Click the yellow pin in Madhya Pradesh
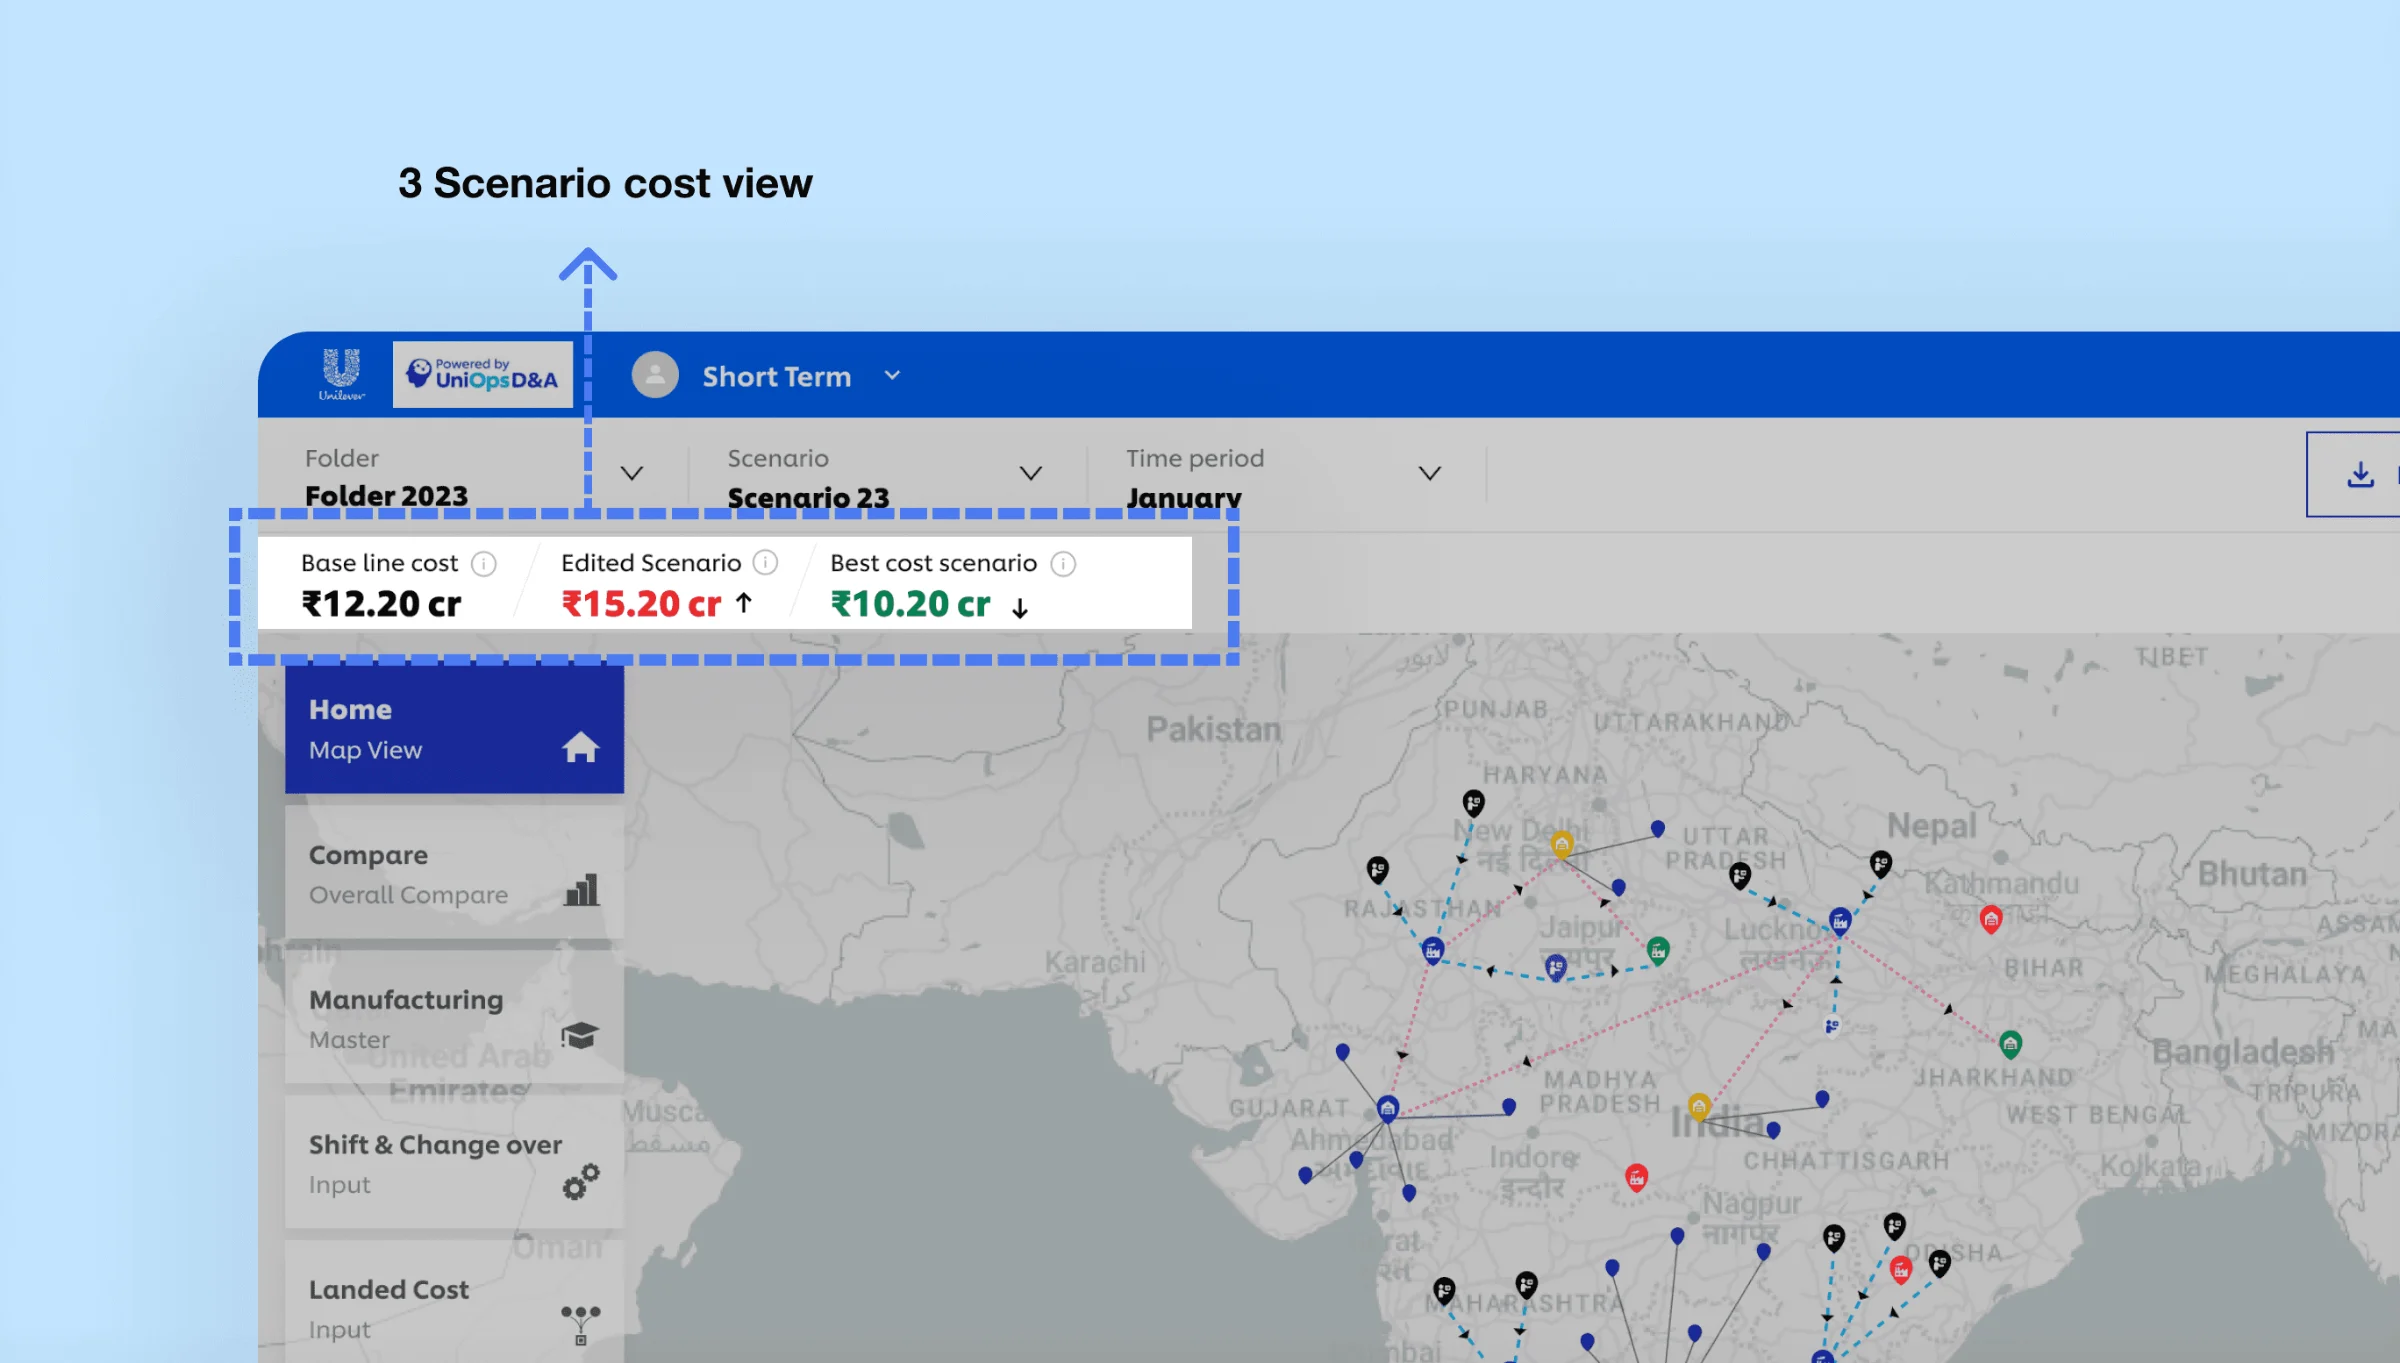 [1699, 1107]
